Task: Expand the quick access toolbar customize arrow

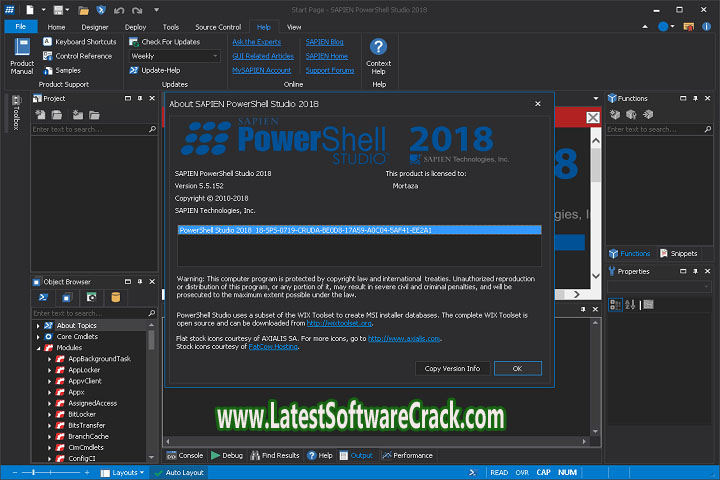Action: 156,10
